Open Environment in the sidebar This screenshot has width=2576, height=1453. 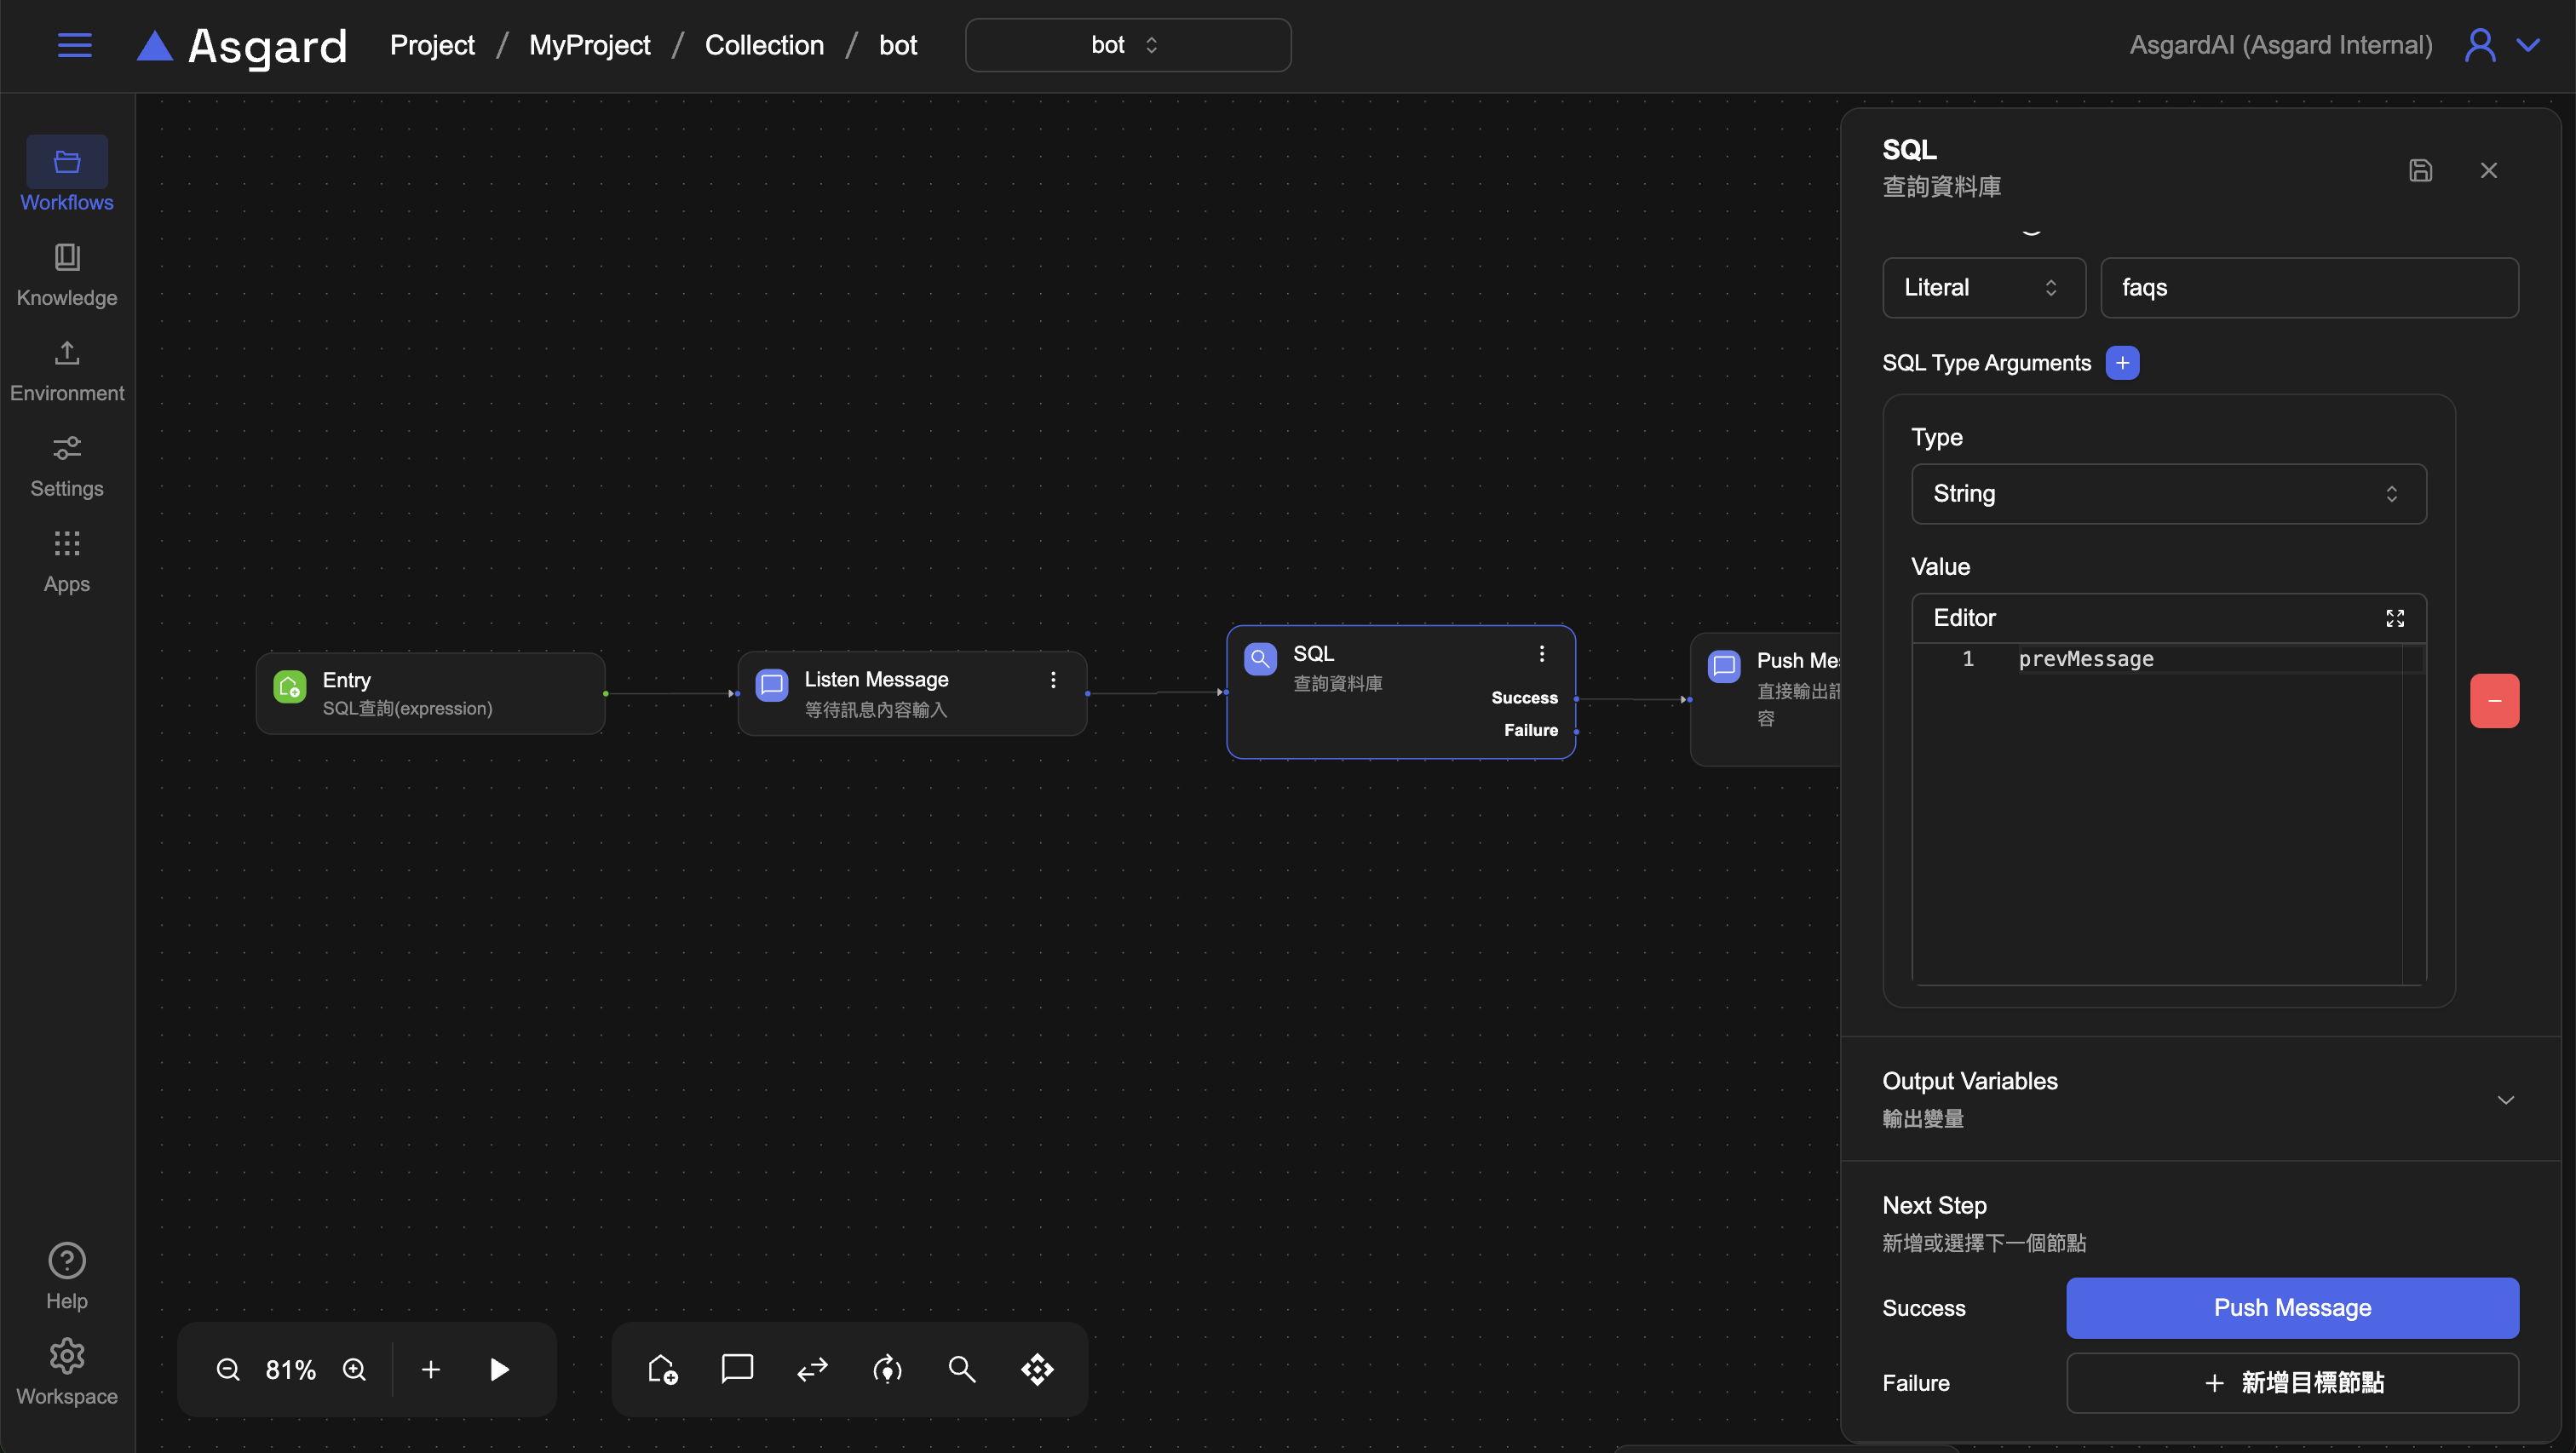point(67,371)
